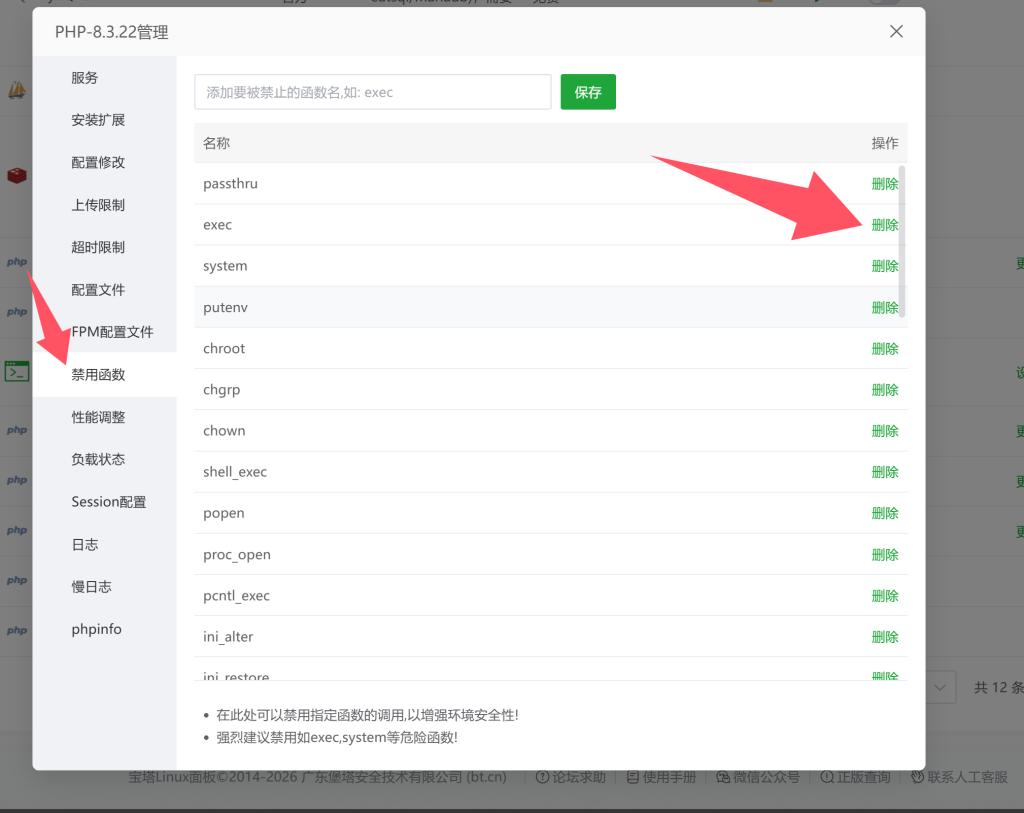The height and width of the screenshot is (813, 1024).
Task: Click the disabled function name input field
Action: (x=373, y=92)
